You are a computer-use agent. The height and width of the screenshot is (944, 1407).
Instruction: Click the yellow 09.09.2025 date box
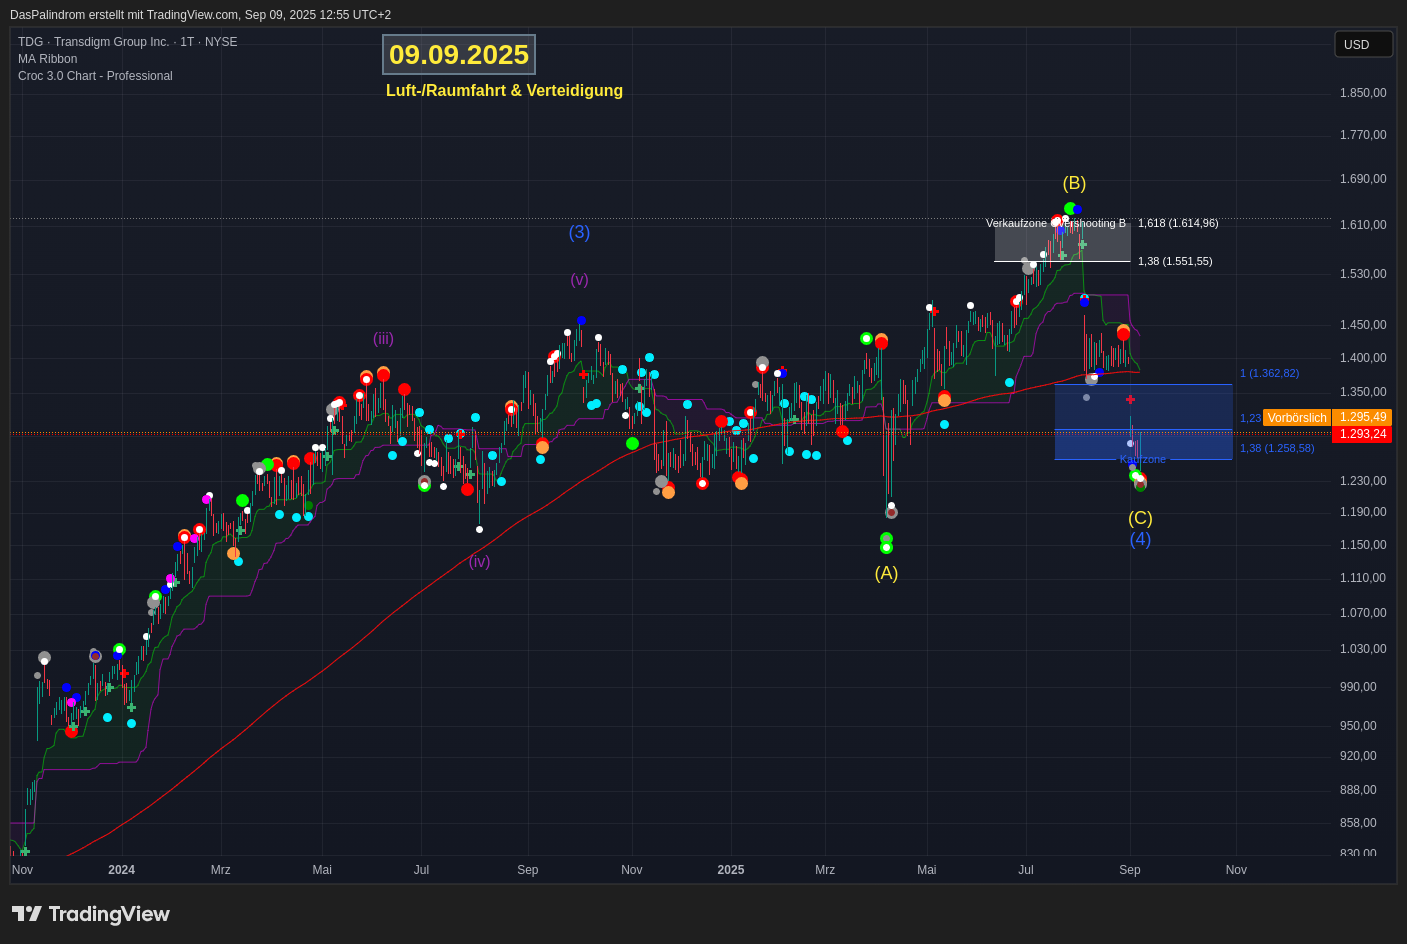[459, 55]
